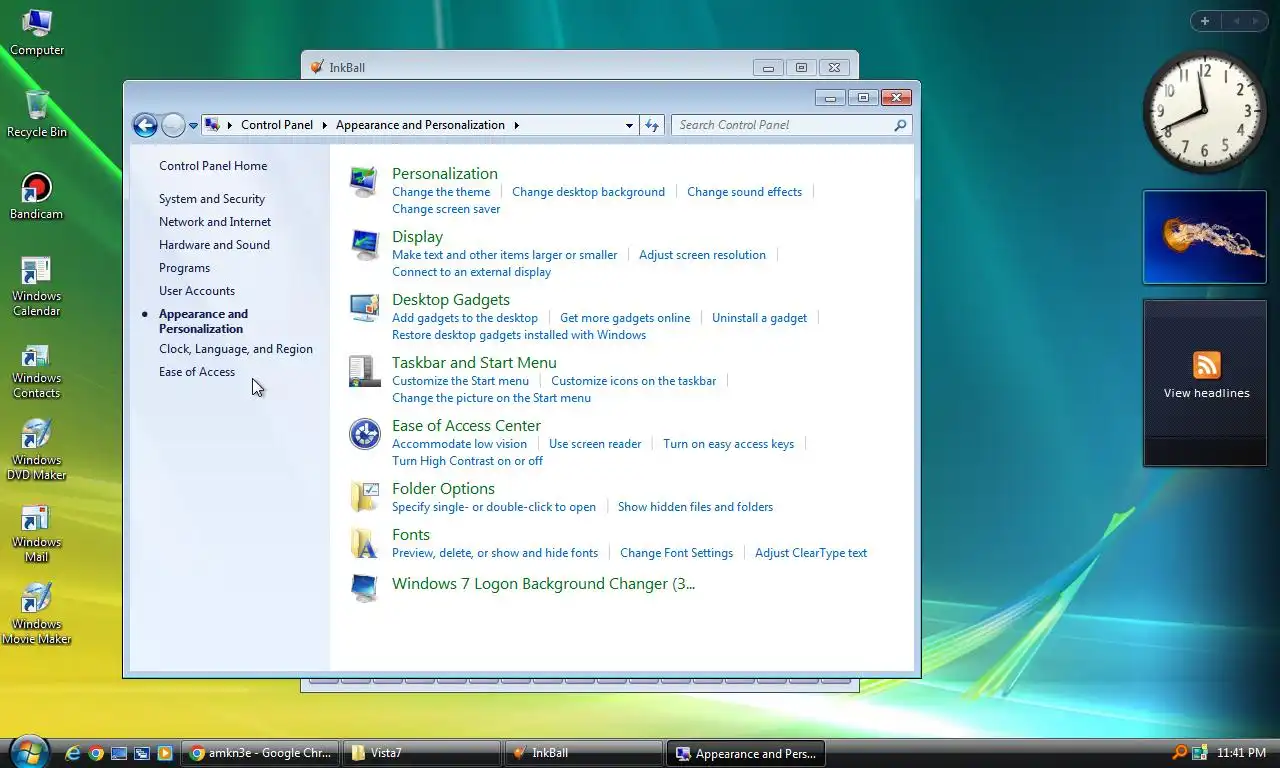
Task: Switch to Vista7 folder taskbar button
Action: point(421,753)
